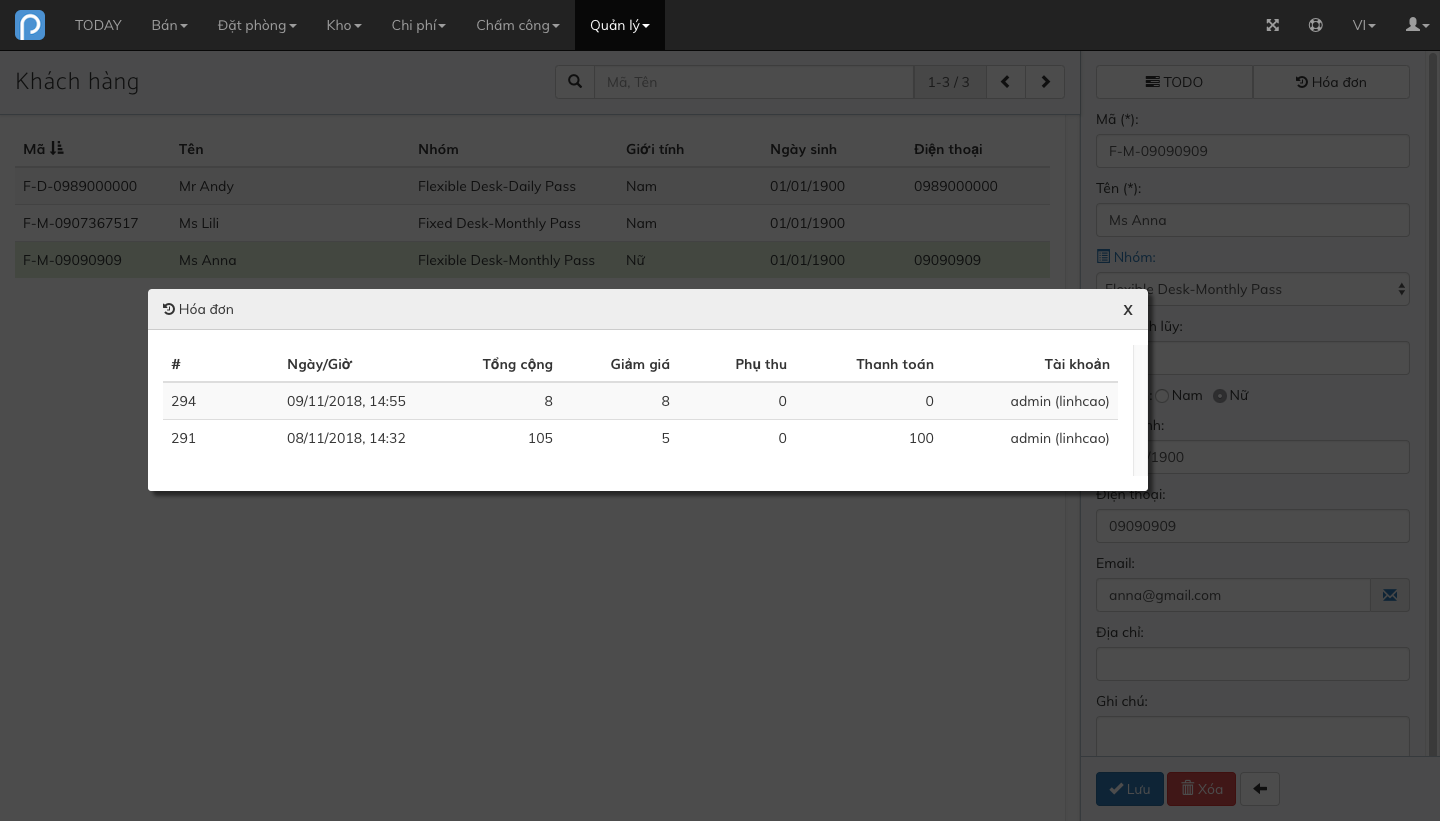Screen dimensions: 1440x821
Task: Click the back arrow button
Action: tap(1260, 789)
